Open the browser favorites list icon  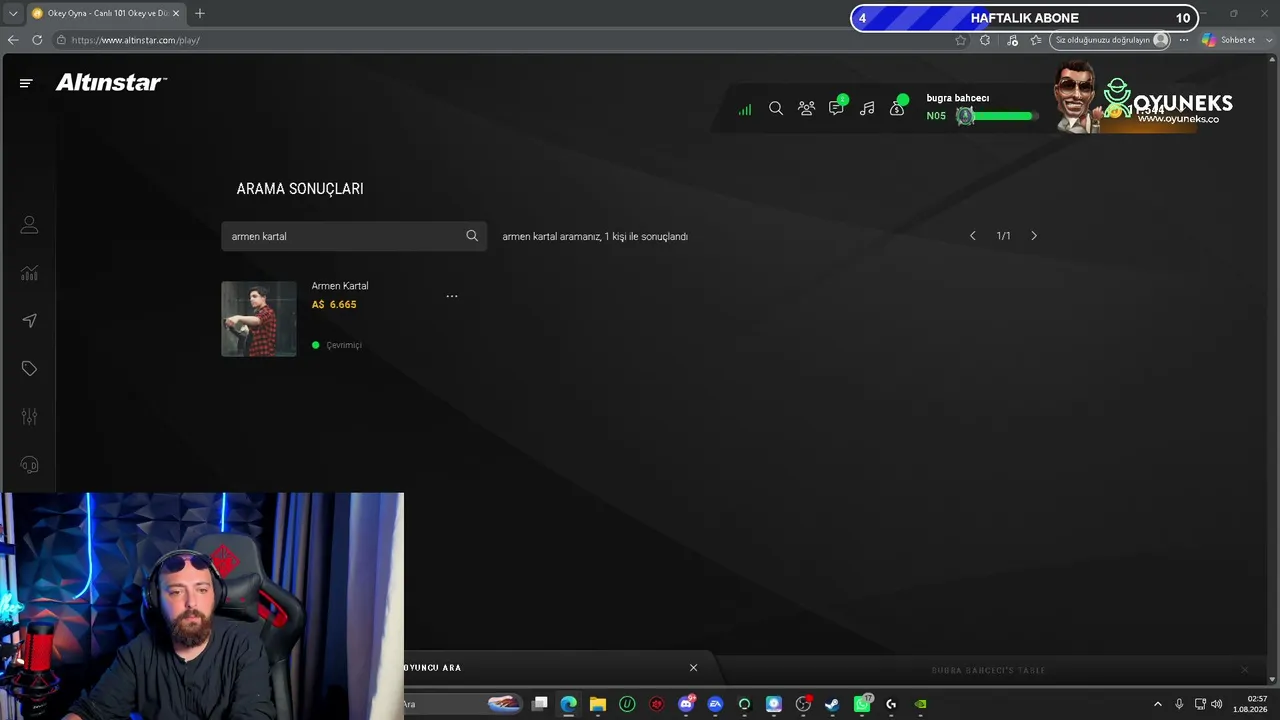[1036, 40]
